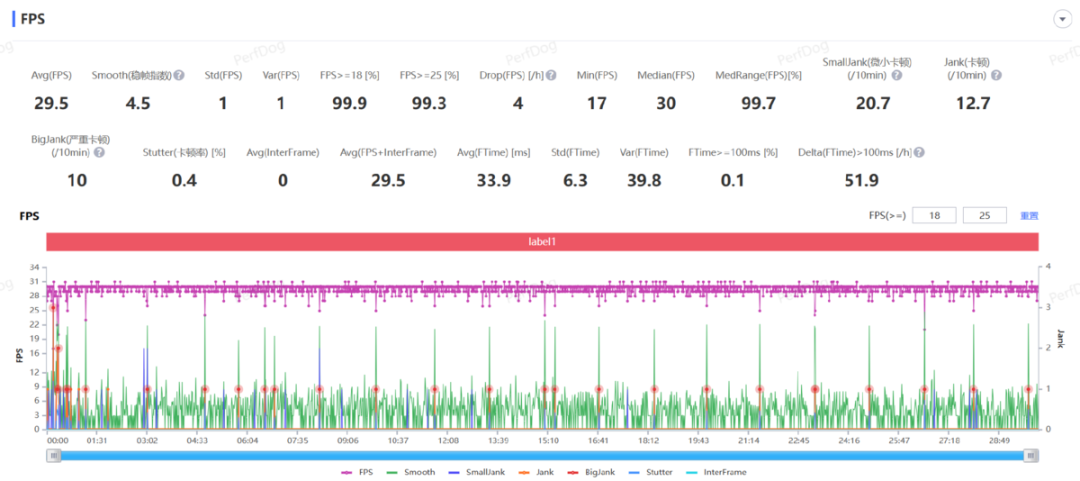Click the Median(FPS) value 30
The width and height of the screenshot is (1080, 481).
[x=666, y=104]
